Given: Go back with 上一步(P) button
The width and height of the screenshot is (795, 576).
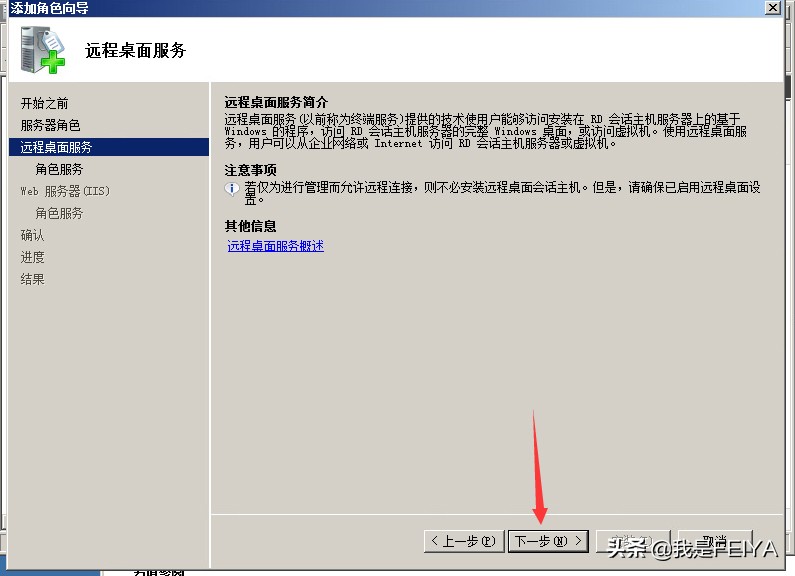Looking at the screenshot, I should [463, 541].
